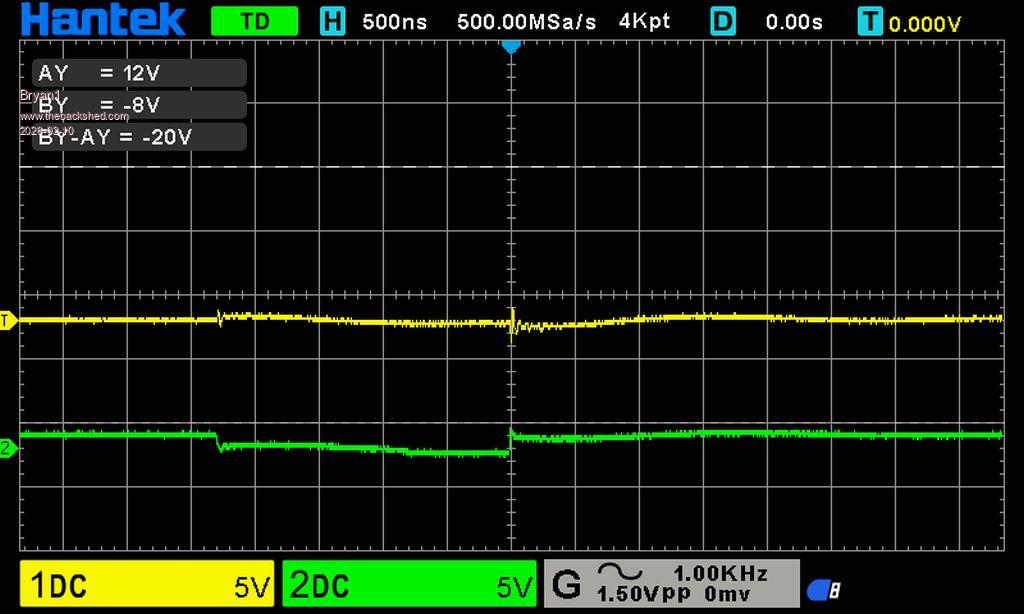Open the 500.00MSa/s sample rate setting
1024x614 pixels.
click(526, 21)
